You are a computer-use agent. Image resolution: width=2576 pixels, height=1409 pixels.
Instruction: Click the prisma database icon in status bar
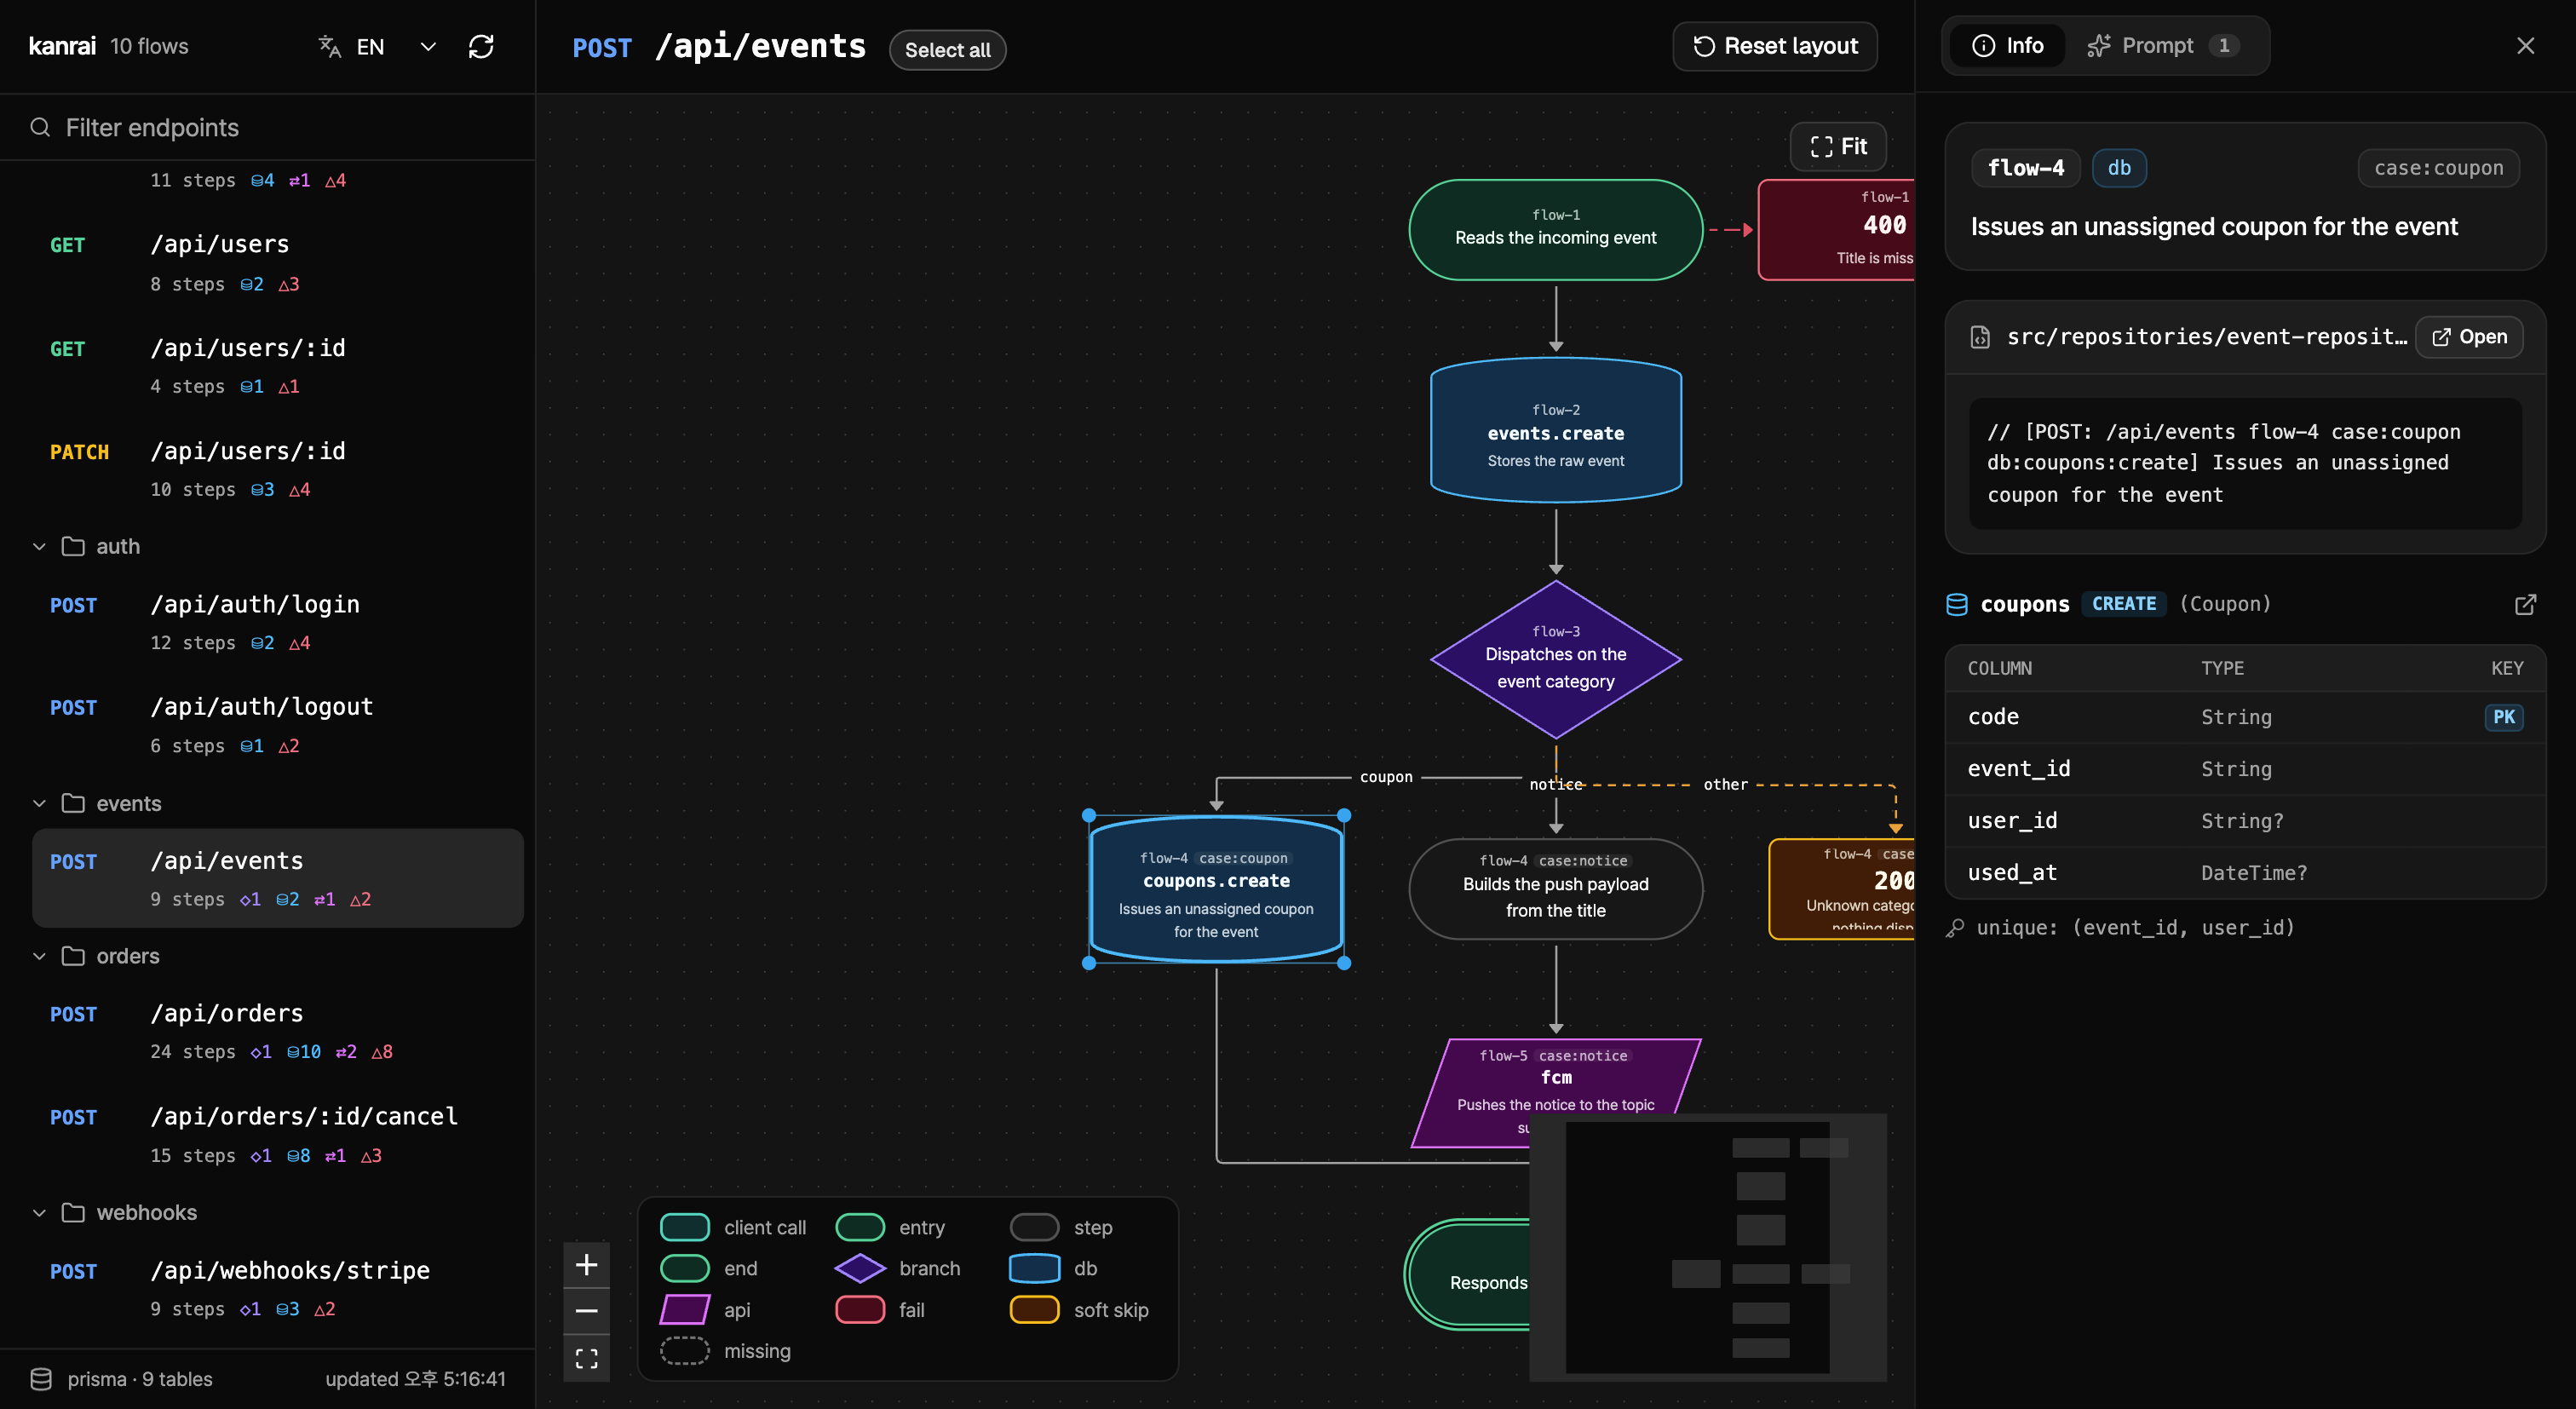click(41, 1379)
